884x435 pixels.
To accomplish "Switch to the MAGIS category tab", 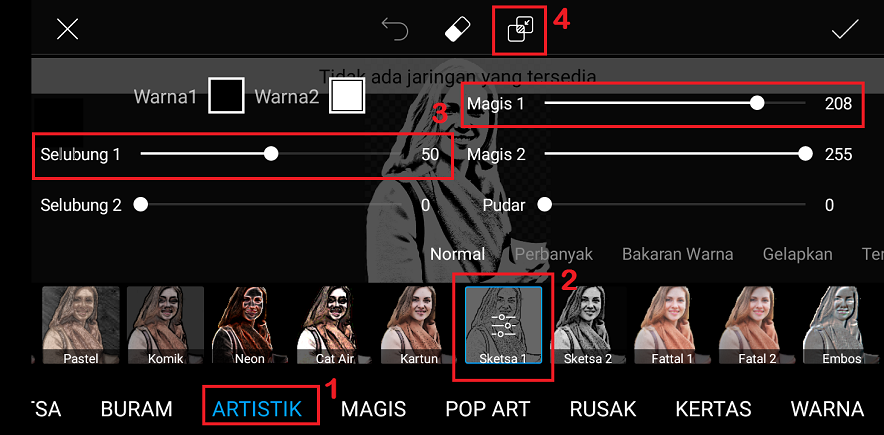I will [373, 409].
